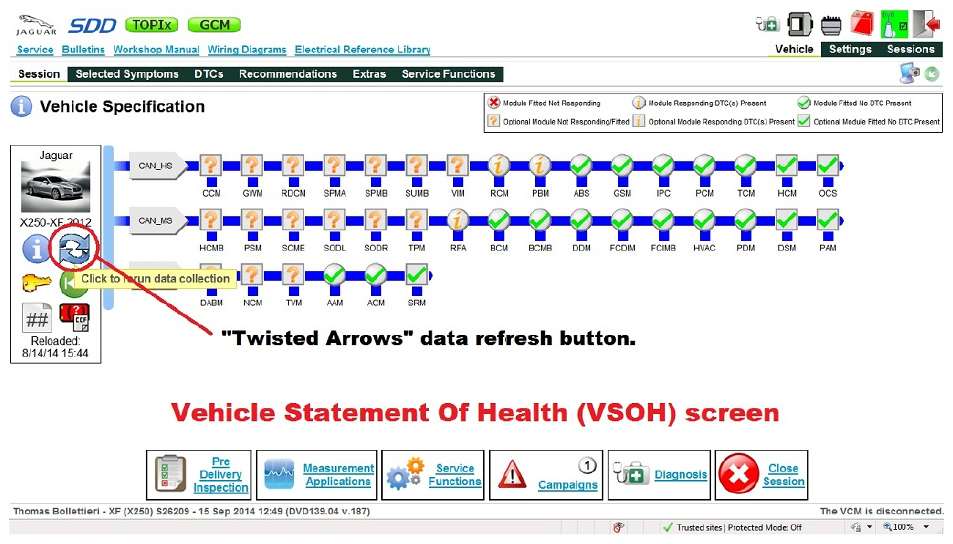The image size is (953, 544).
Task: Open the AAM module status icon
Action: 335,275
